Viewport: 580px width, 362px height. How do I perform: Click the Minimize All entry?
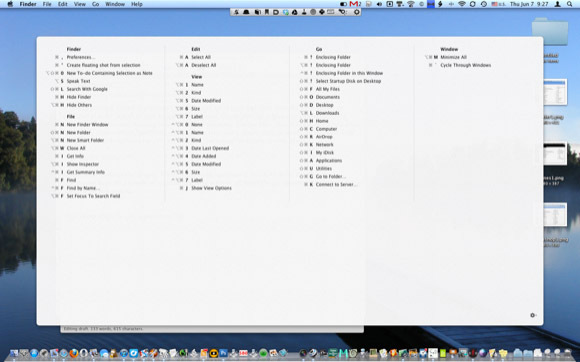[453, 57]
